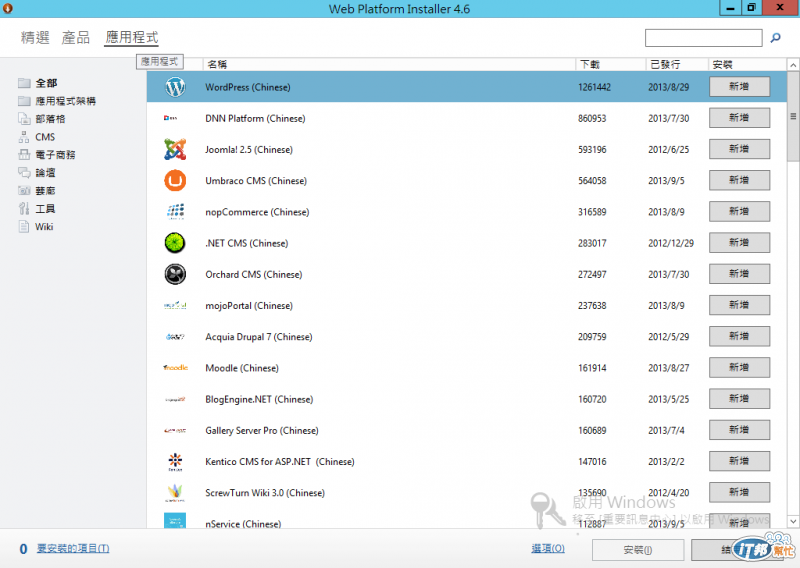Click release date 2012/12/29

pyautogui.click(x=671, y=243)
